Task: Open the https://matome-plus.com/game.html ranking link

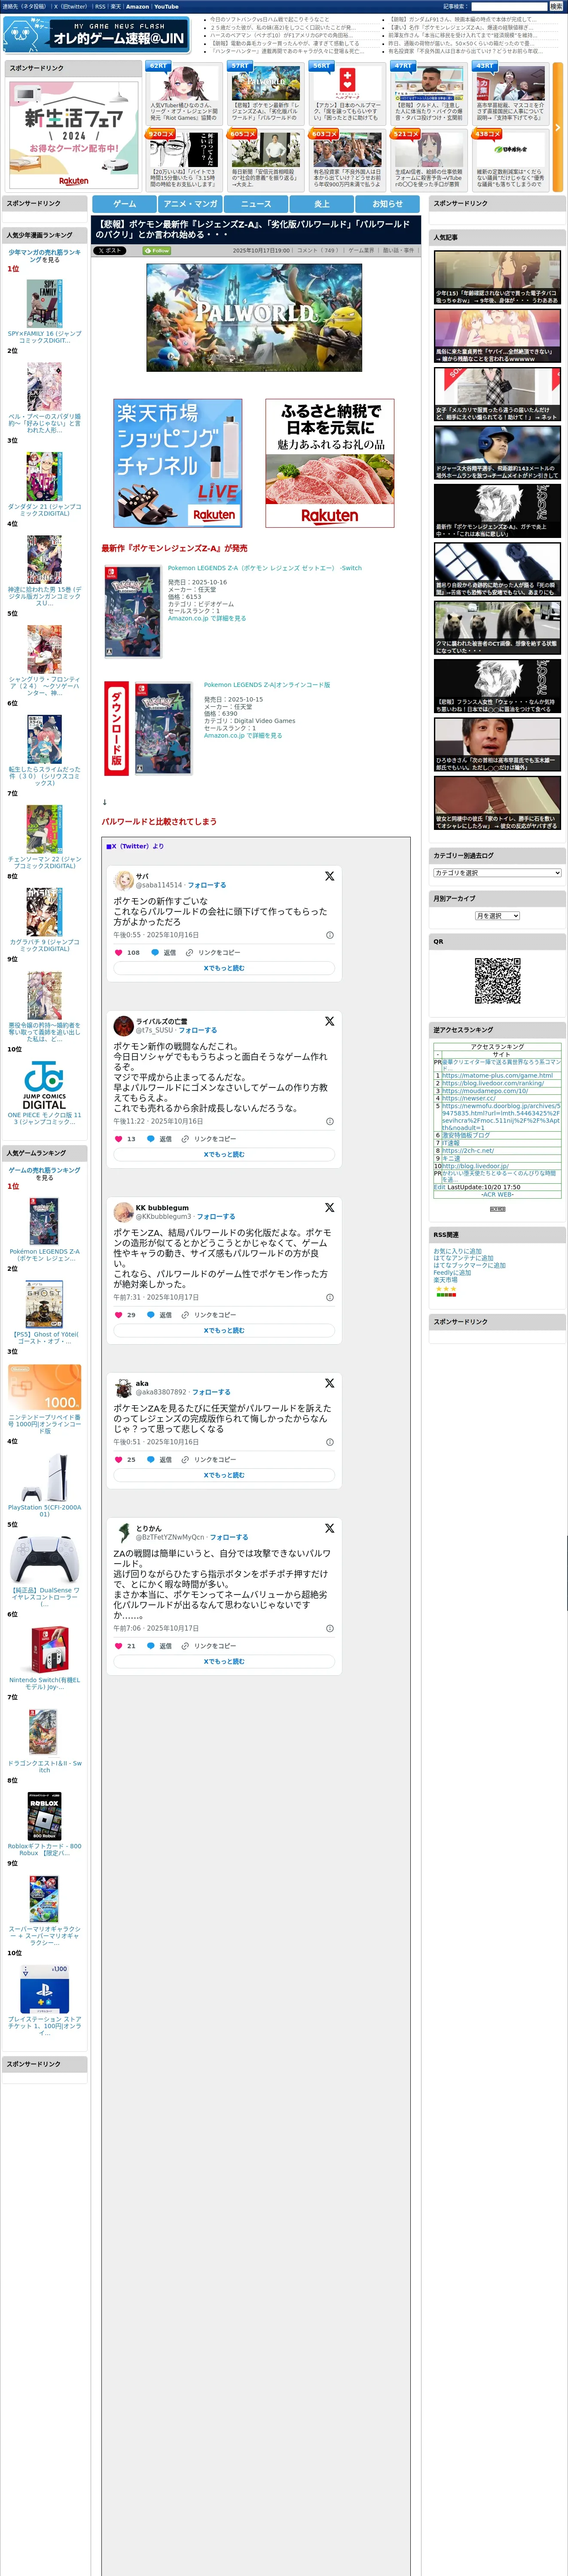Action: [497, 1075]
